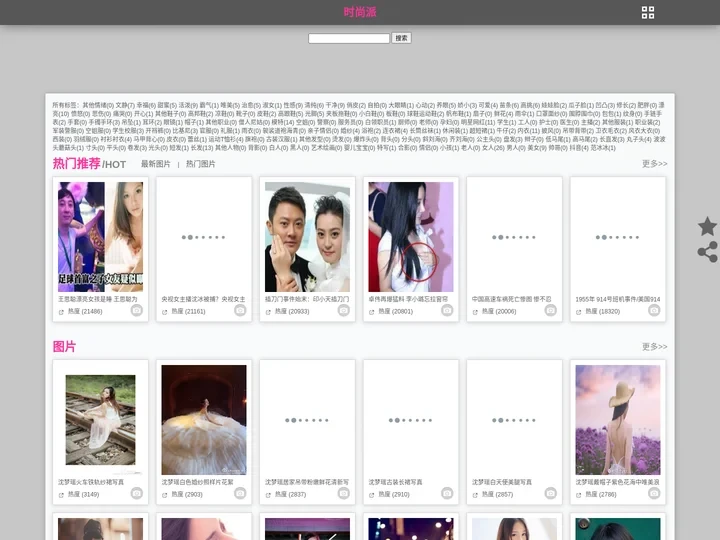This screenshot has width=720, height=540.
Task: Open 沈梦瑶火车铁轨纱裙写真 title
Action: click(x=91, y=482)
